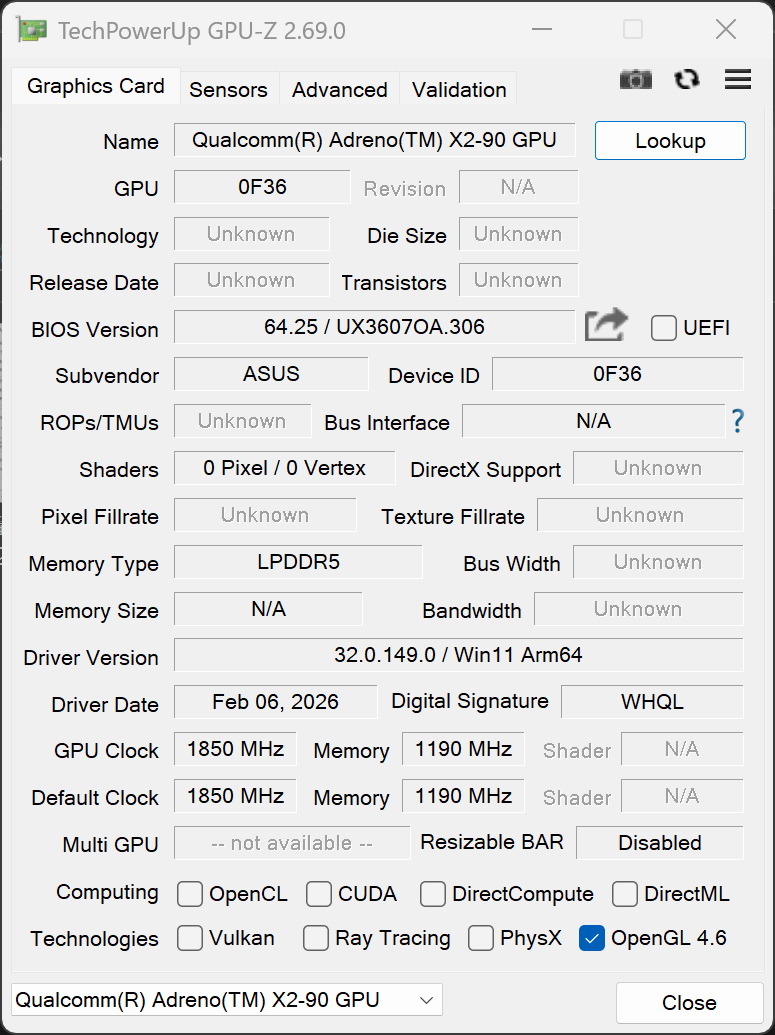Toggle the Ray Tracing checkbox
This screenshot has width=775, height=1035.
pyautogui.click(x=316, y=938)
